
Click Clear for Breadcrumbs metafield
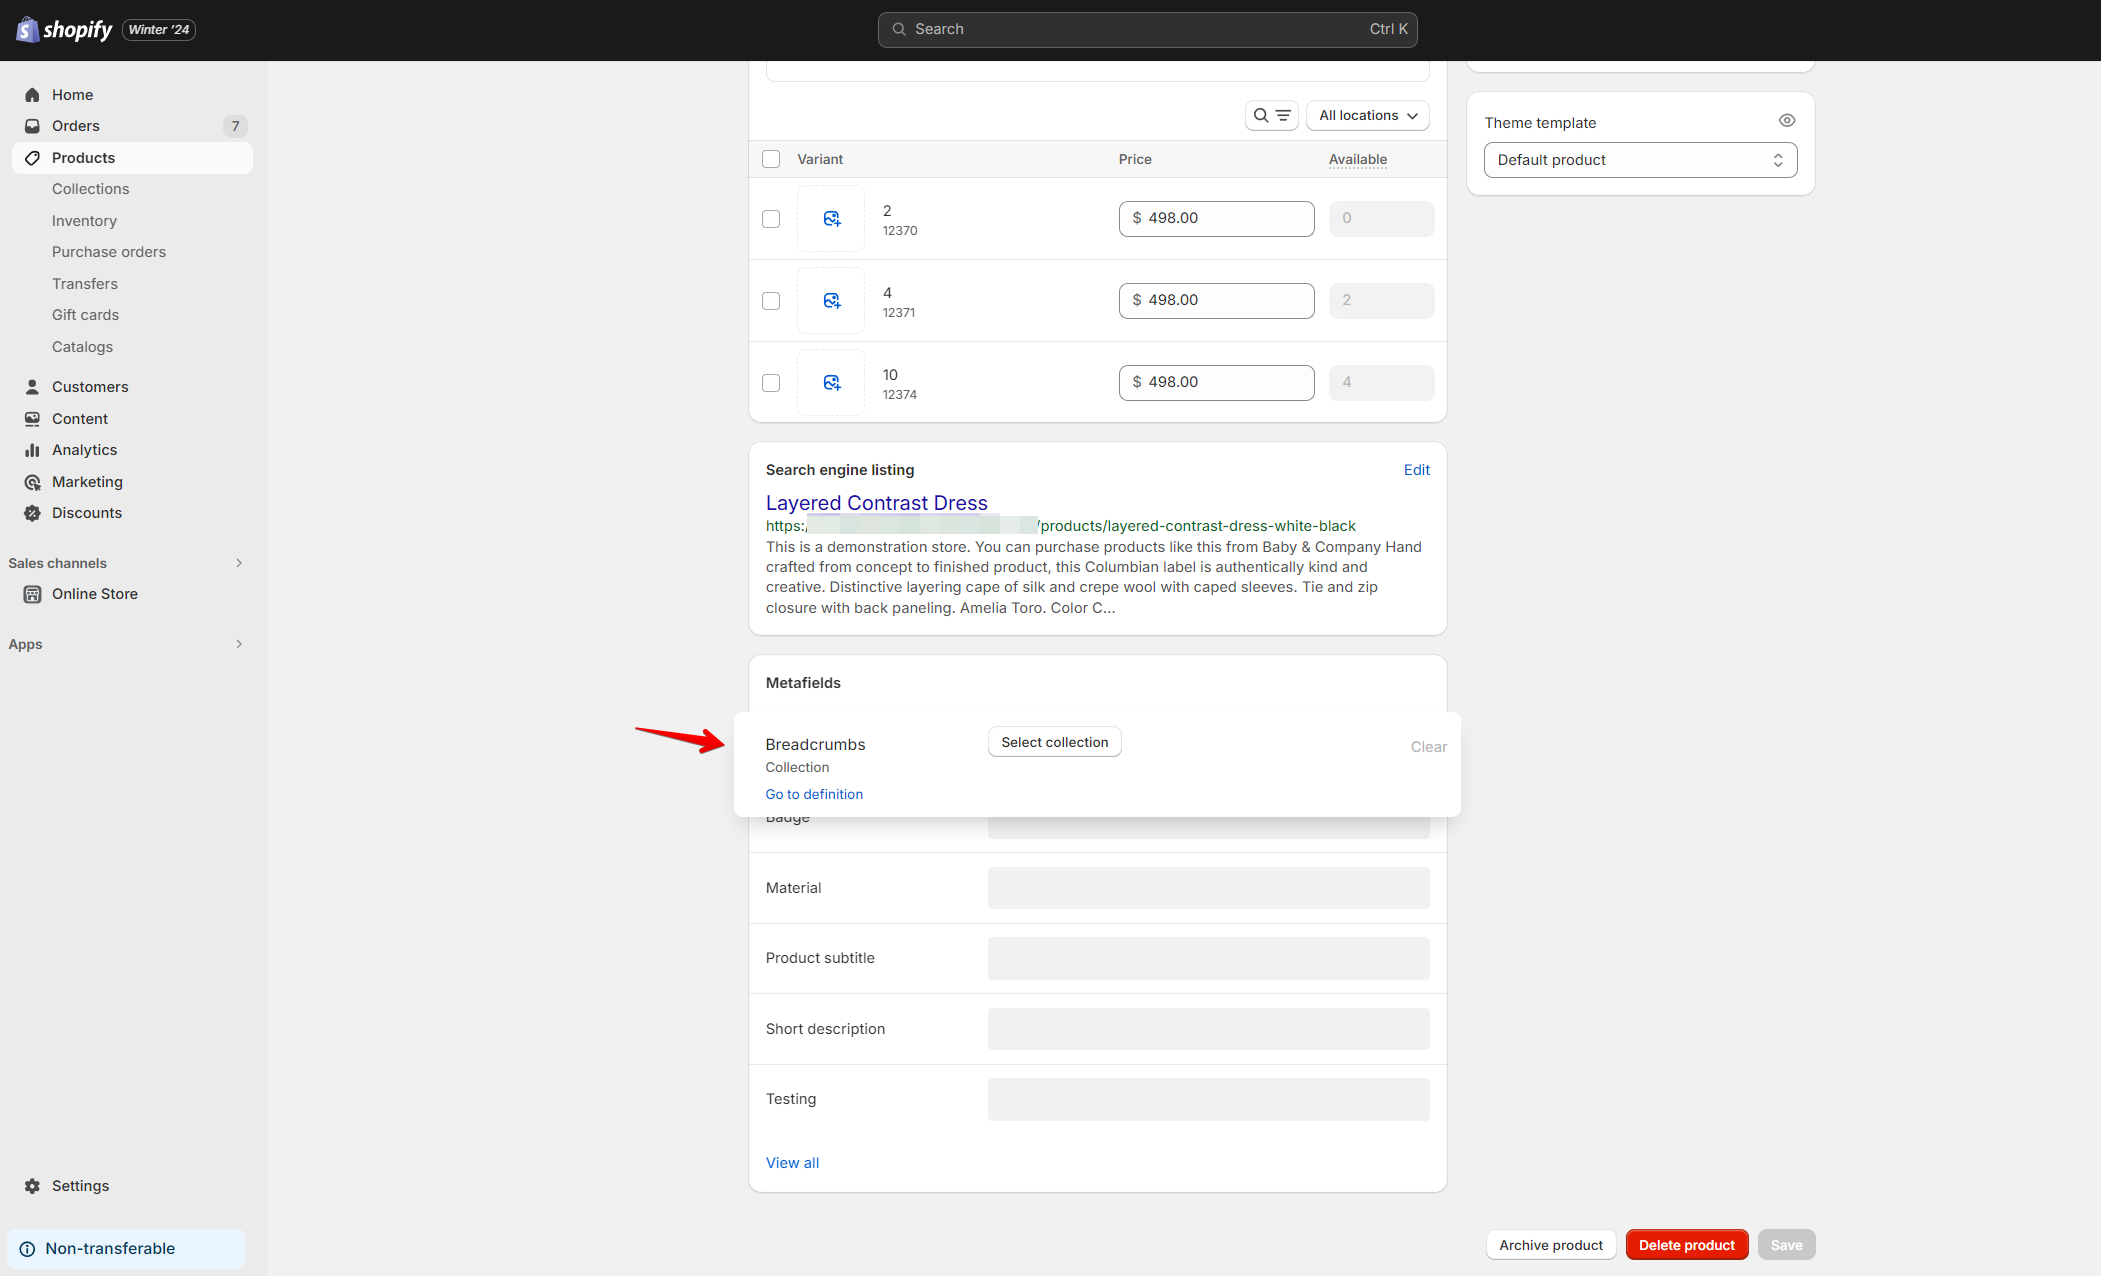[1429, 747]
